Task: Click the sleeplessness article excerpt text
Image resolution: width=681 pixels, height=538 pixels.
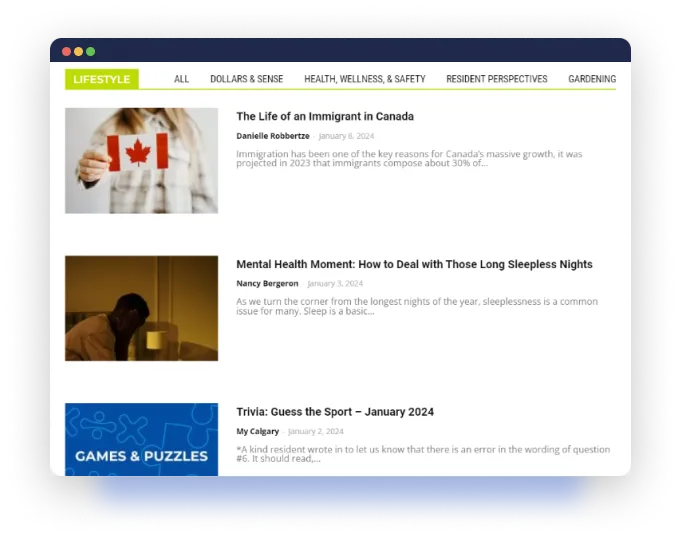Action: coord(417,306)
